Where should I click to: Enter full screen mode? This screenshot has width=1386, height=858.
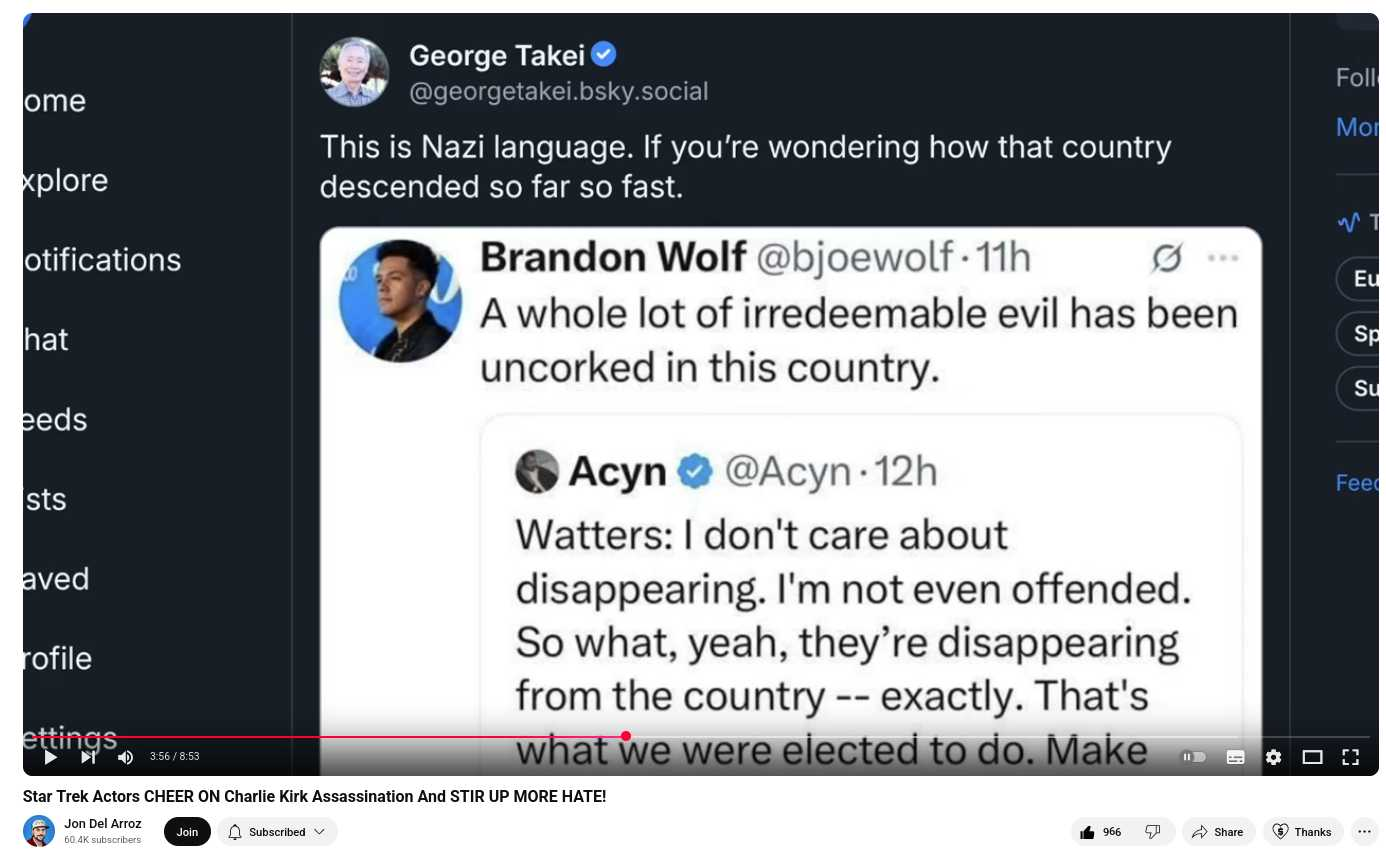coord(1350,757)
